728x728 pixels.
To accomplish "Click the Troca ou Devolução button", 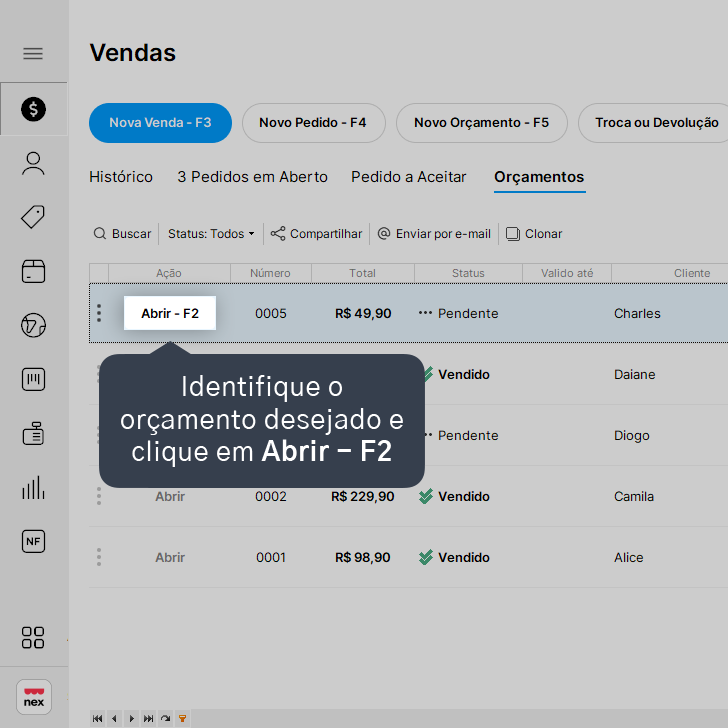I will click(655, 123).
